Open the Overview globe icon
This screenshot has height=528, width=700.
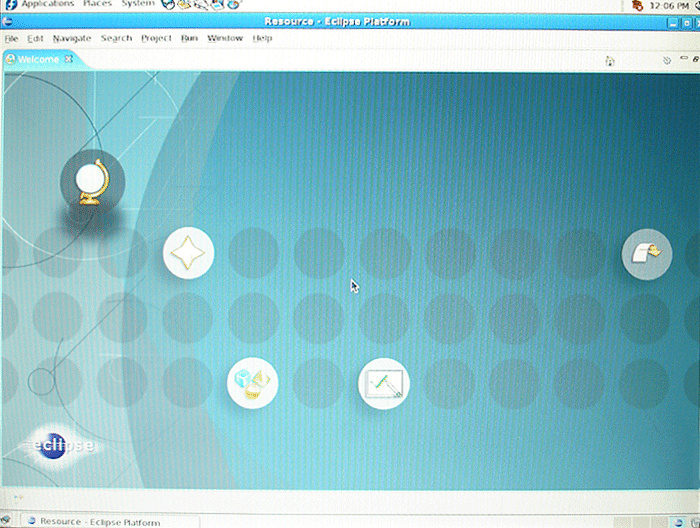pos(92,182)
